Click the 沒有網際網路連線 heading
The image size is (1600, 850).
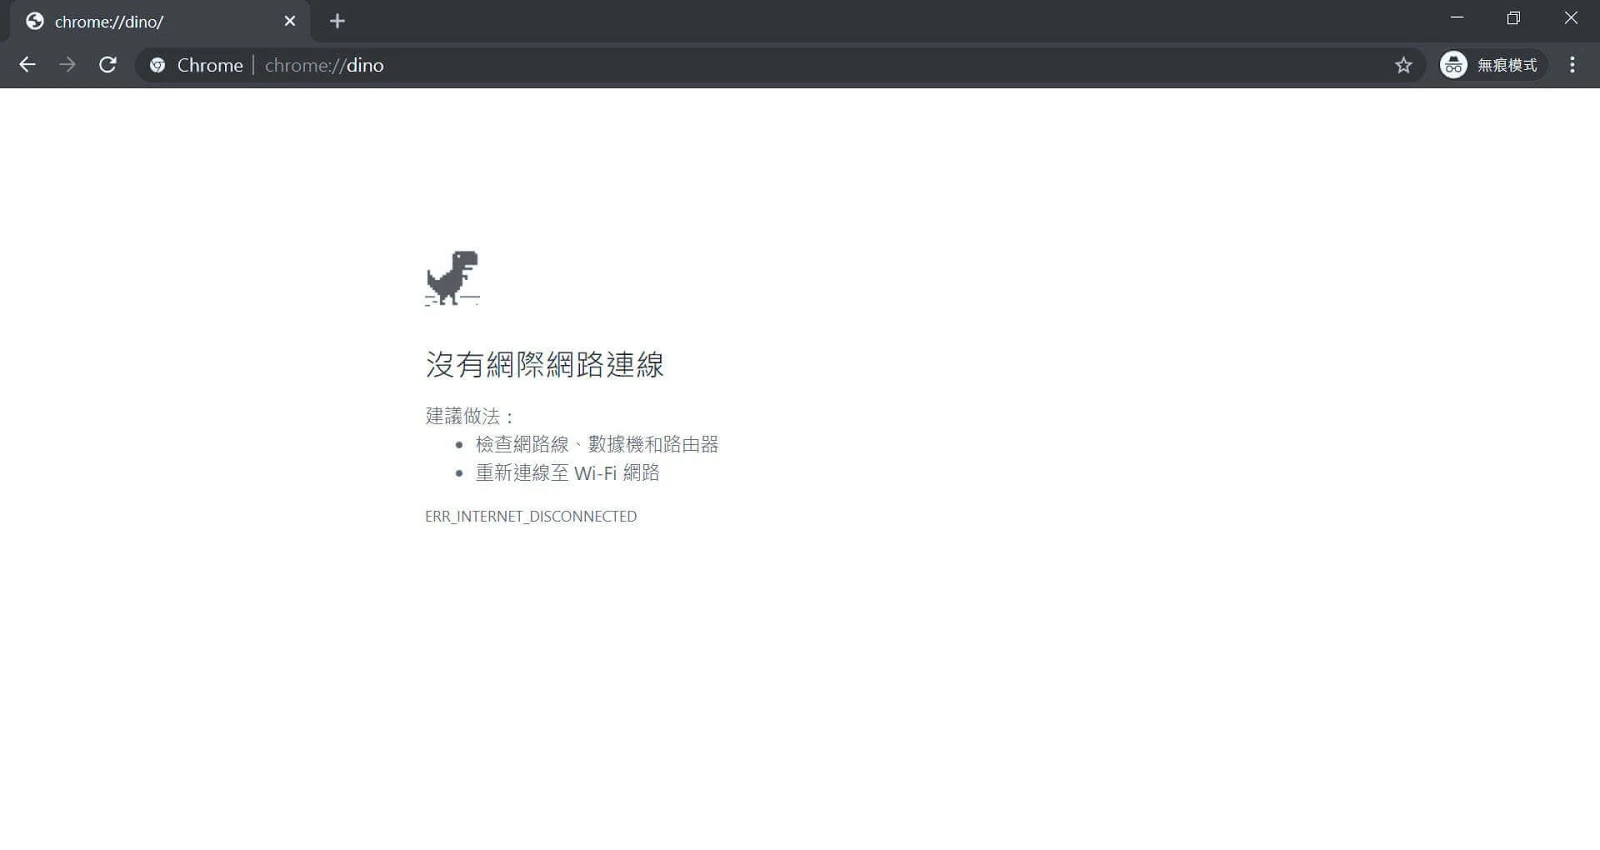point(545,365)
